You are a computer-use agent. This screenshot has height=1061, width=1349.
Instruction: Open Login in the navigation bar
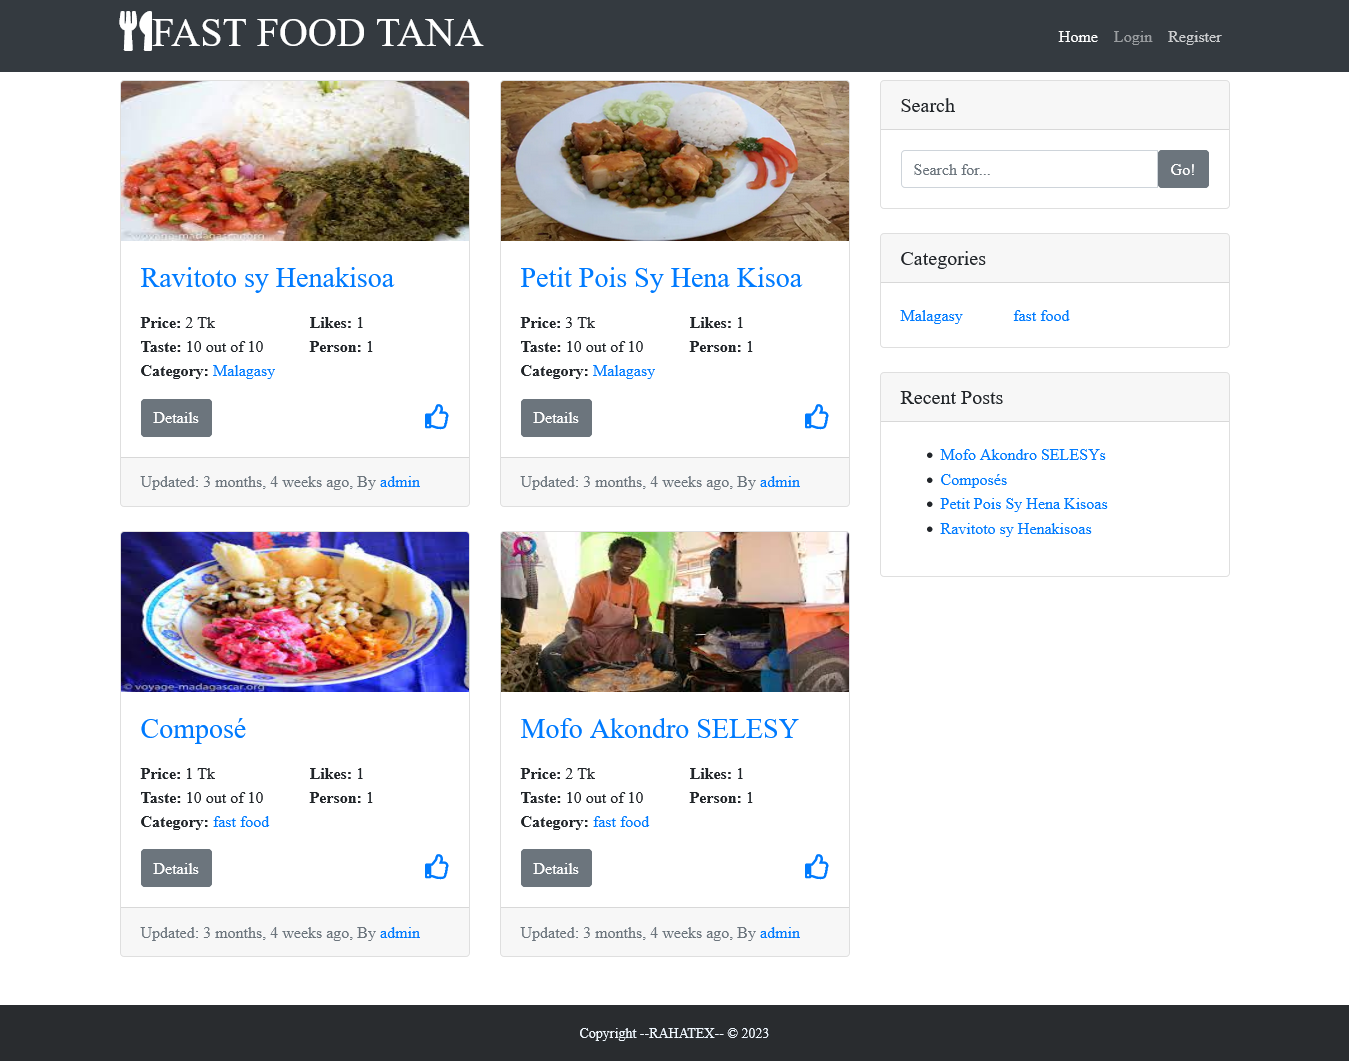coord(1133,37)
